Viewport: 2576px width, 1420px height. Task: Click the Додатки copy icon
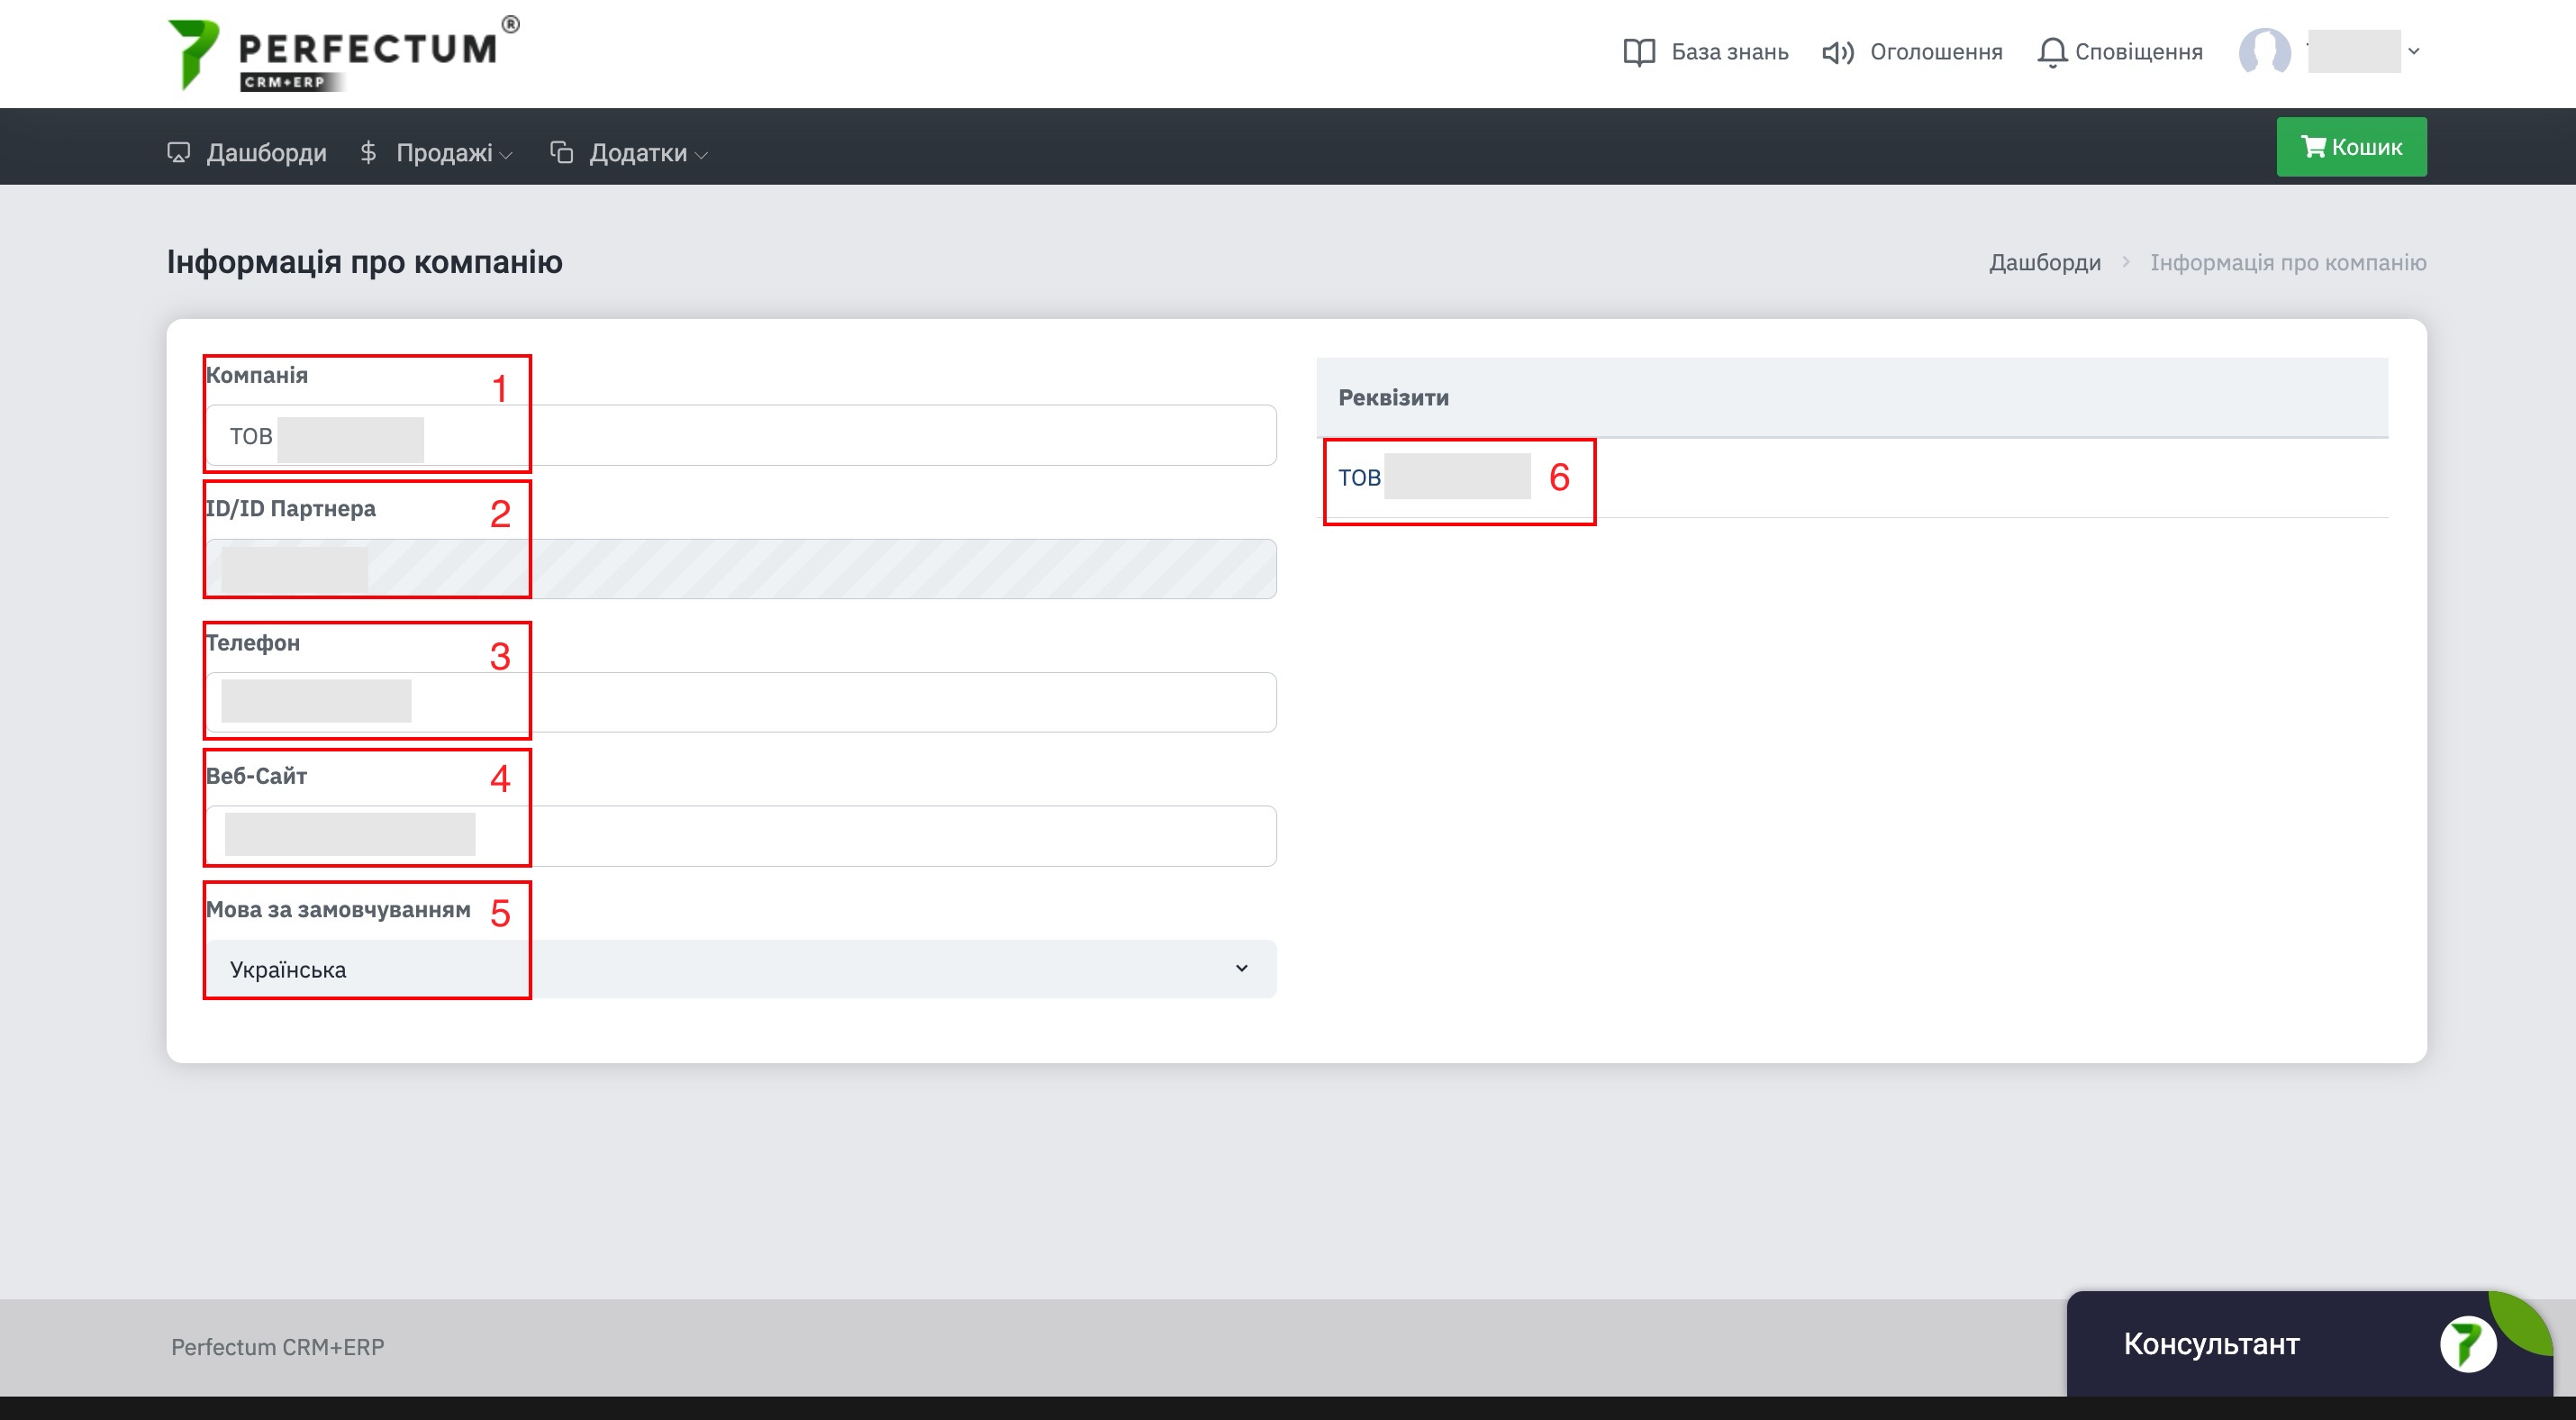point(561,152)
